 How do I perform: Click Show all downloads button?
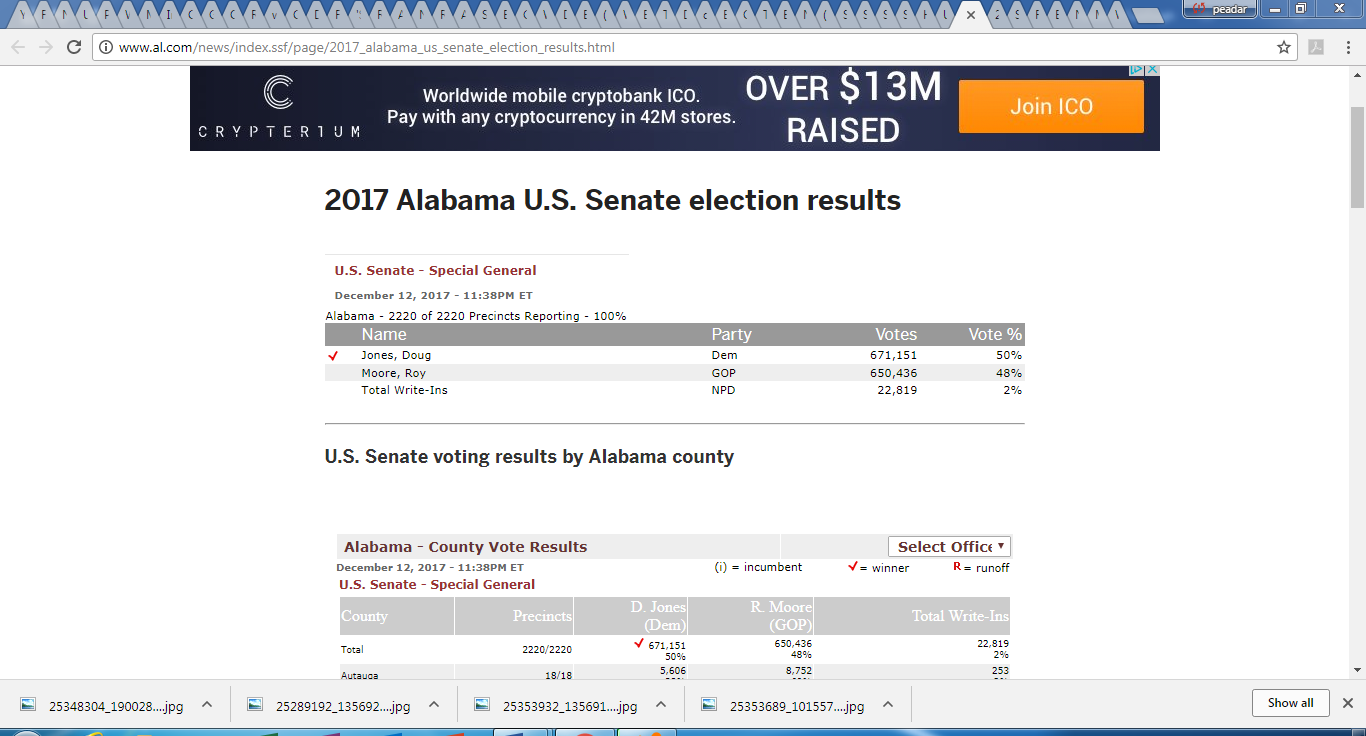coord(1290,703)
